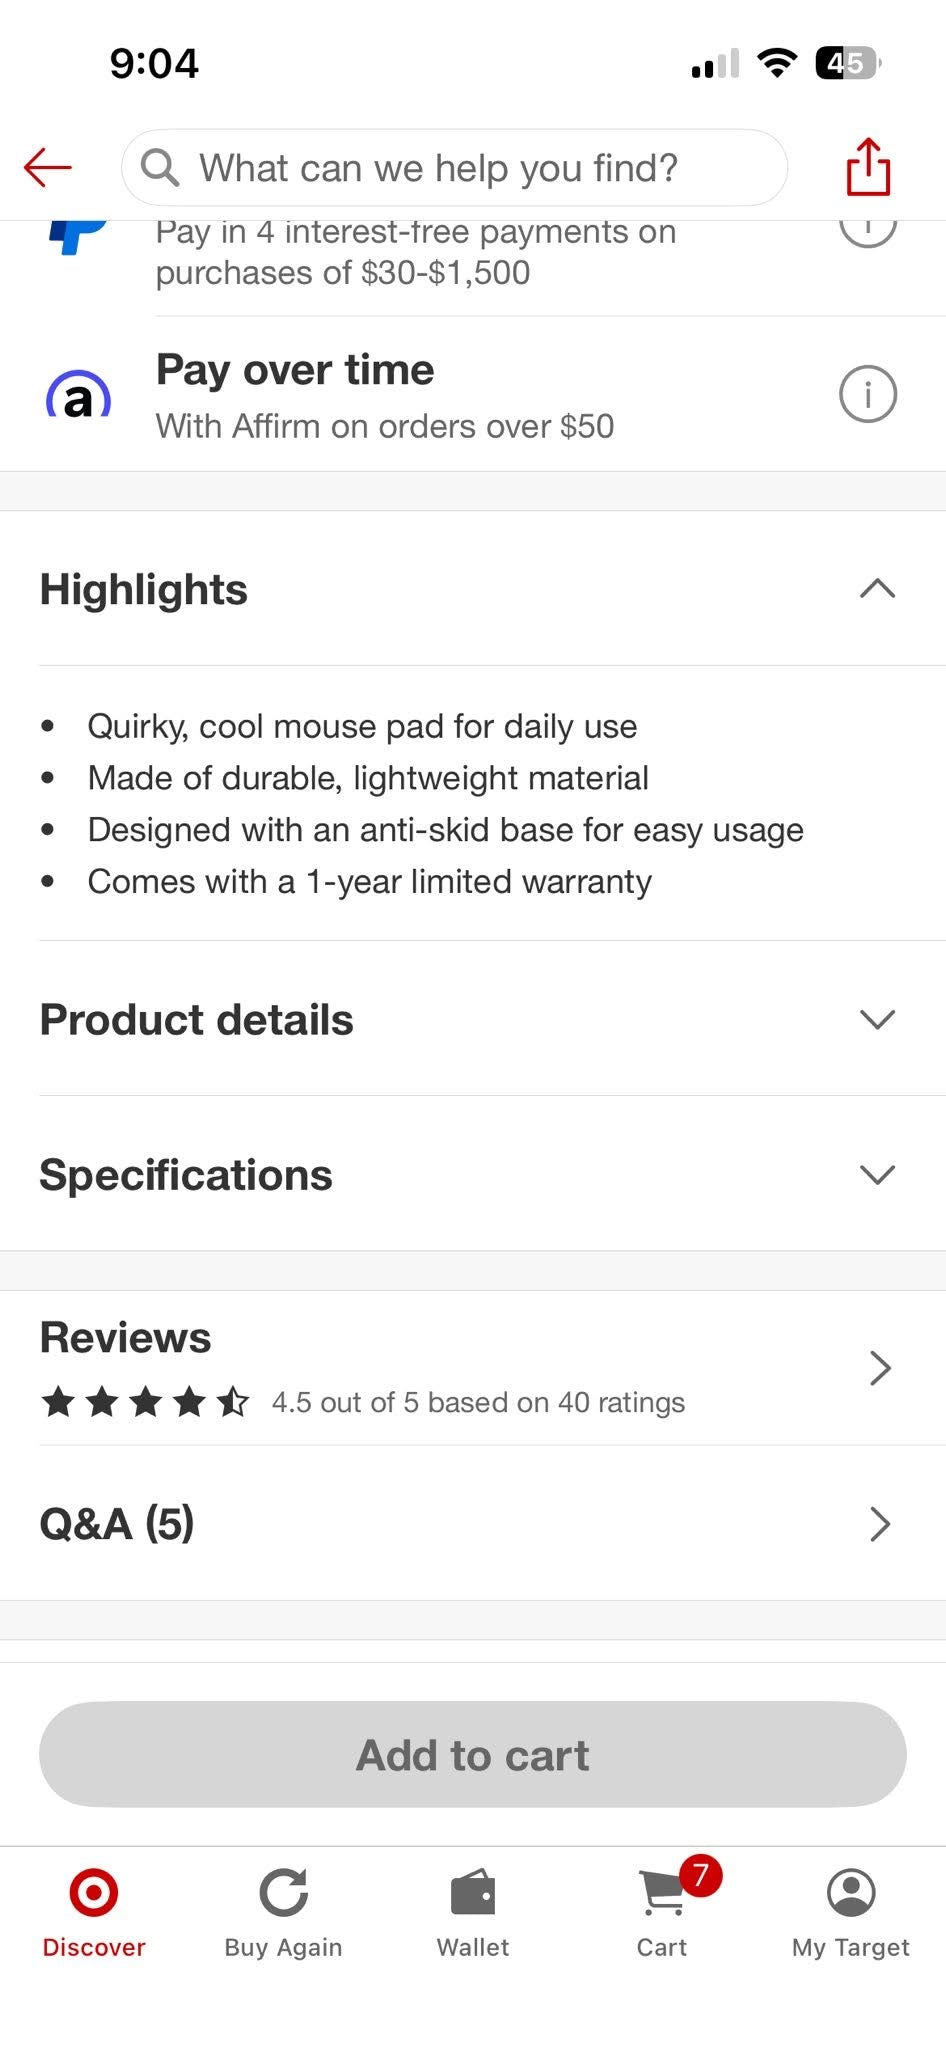Screen dimensions: 946x2048
Task: Open Cart with 7 items
Action: click(662, 1908)
